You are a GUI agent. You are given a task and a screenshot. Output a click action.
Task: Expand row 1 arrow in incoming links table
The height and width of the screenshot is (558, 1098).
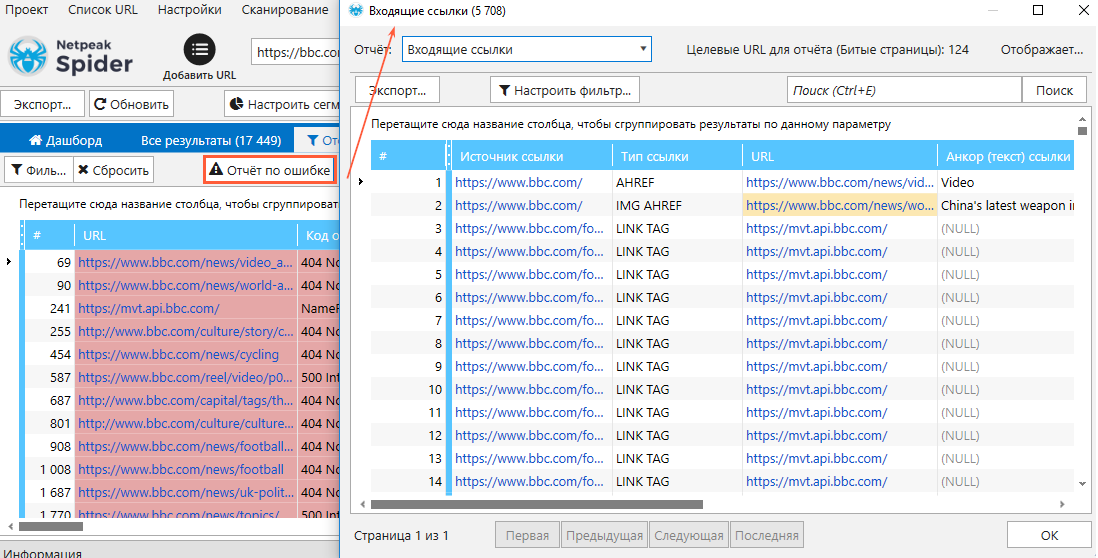(x=361, y=182)
